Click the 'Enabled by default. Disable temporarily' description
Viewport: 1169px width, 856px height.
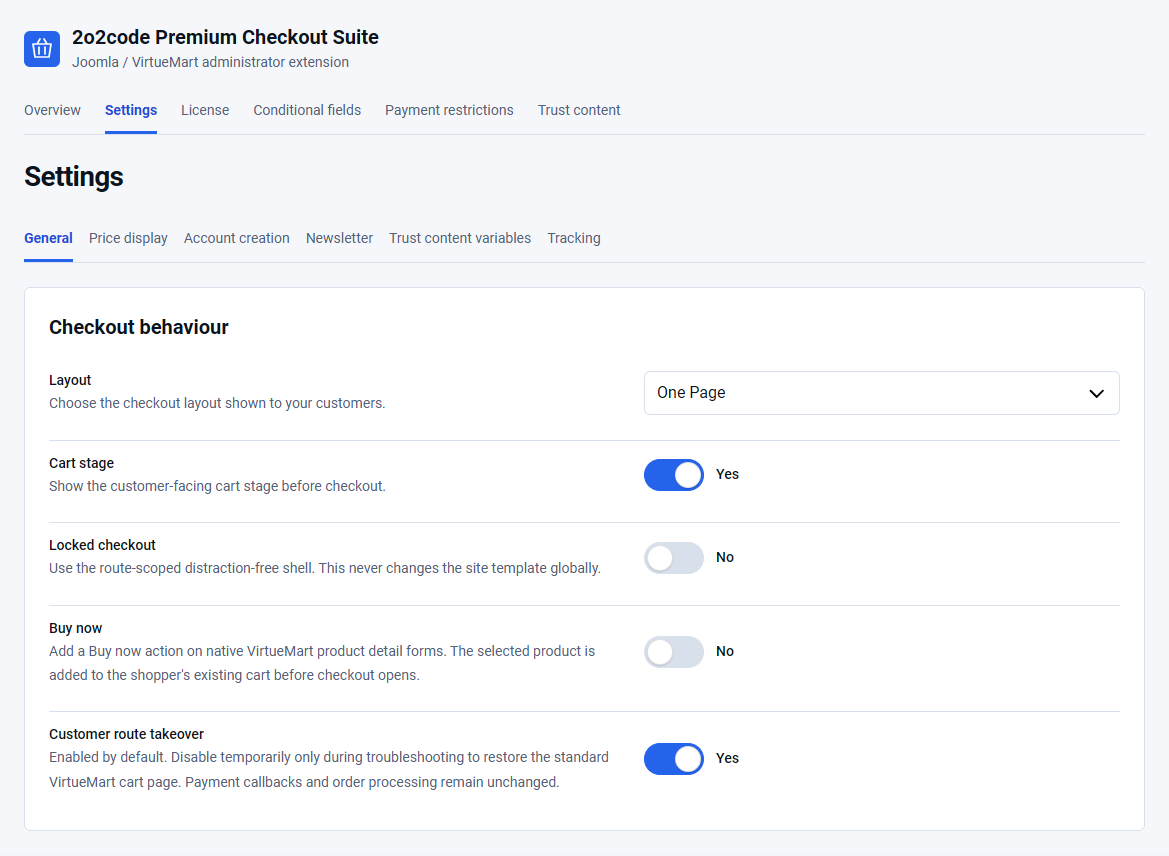[329, 770]
